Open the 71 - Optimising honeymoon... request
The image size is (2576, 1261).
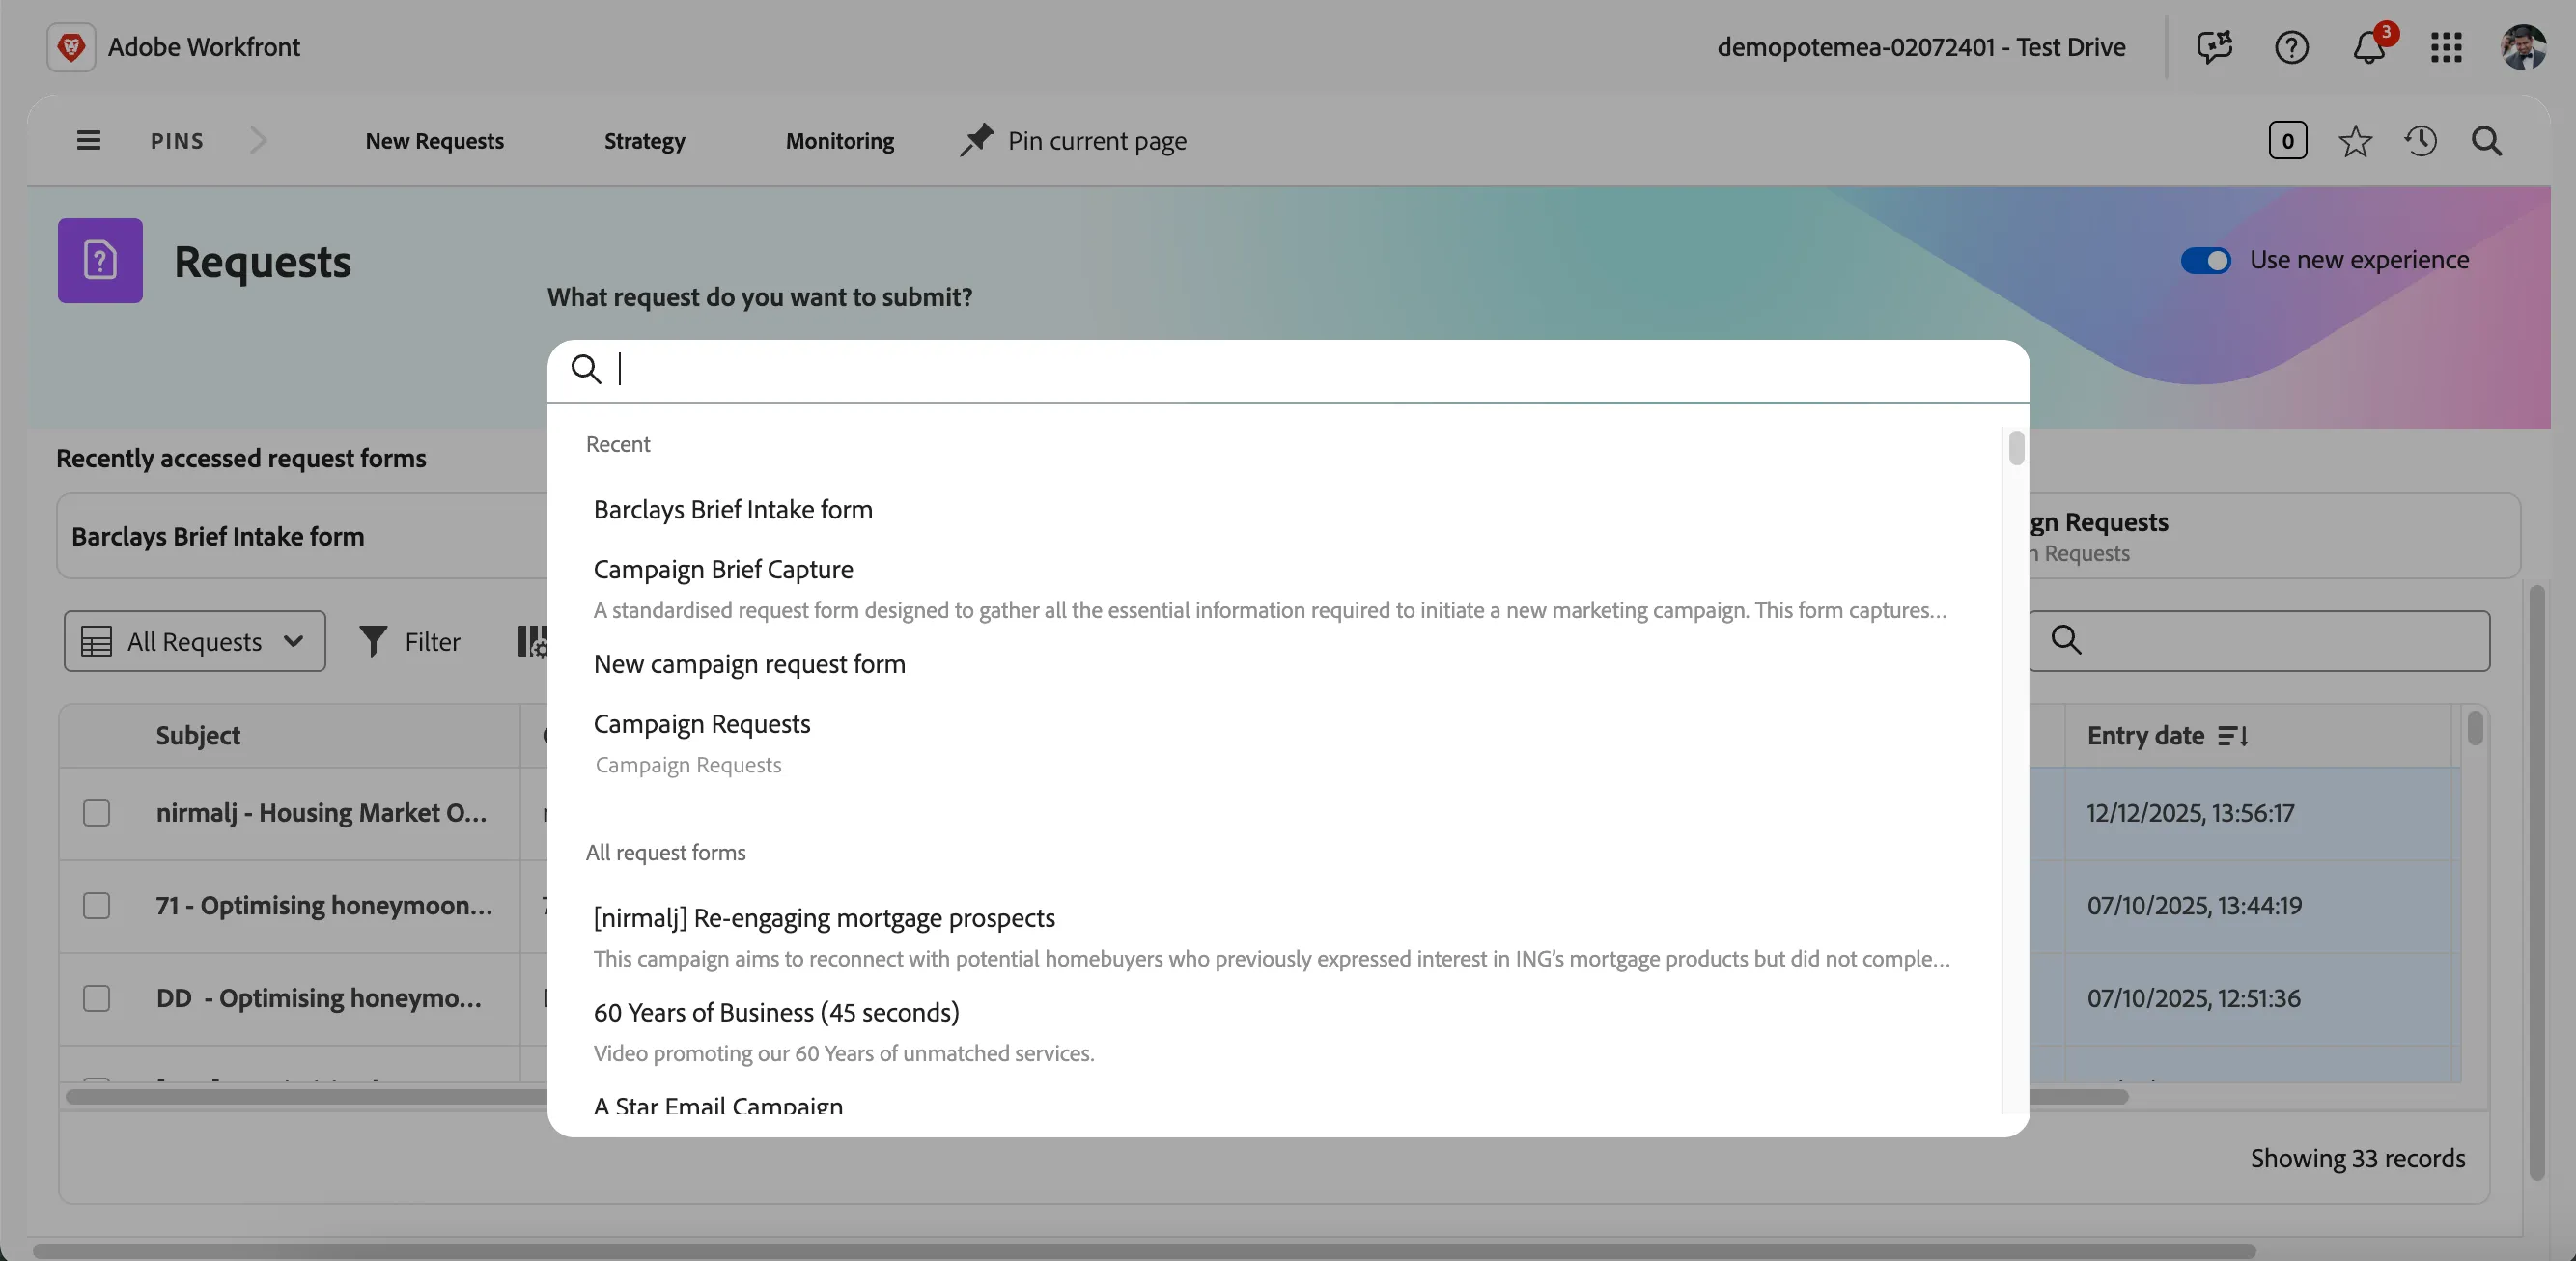(x=324, y=906)
